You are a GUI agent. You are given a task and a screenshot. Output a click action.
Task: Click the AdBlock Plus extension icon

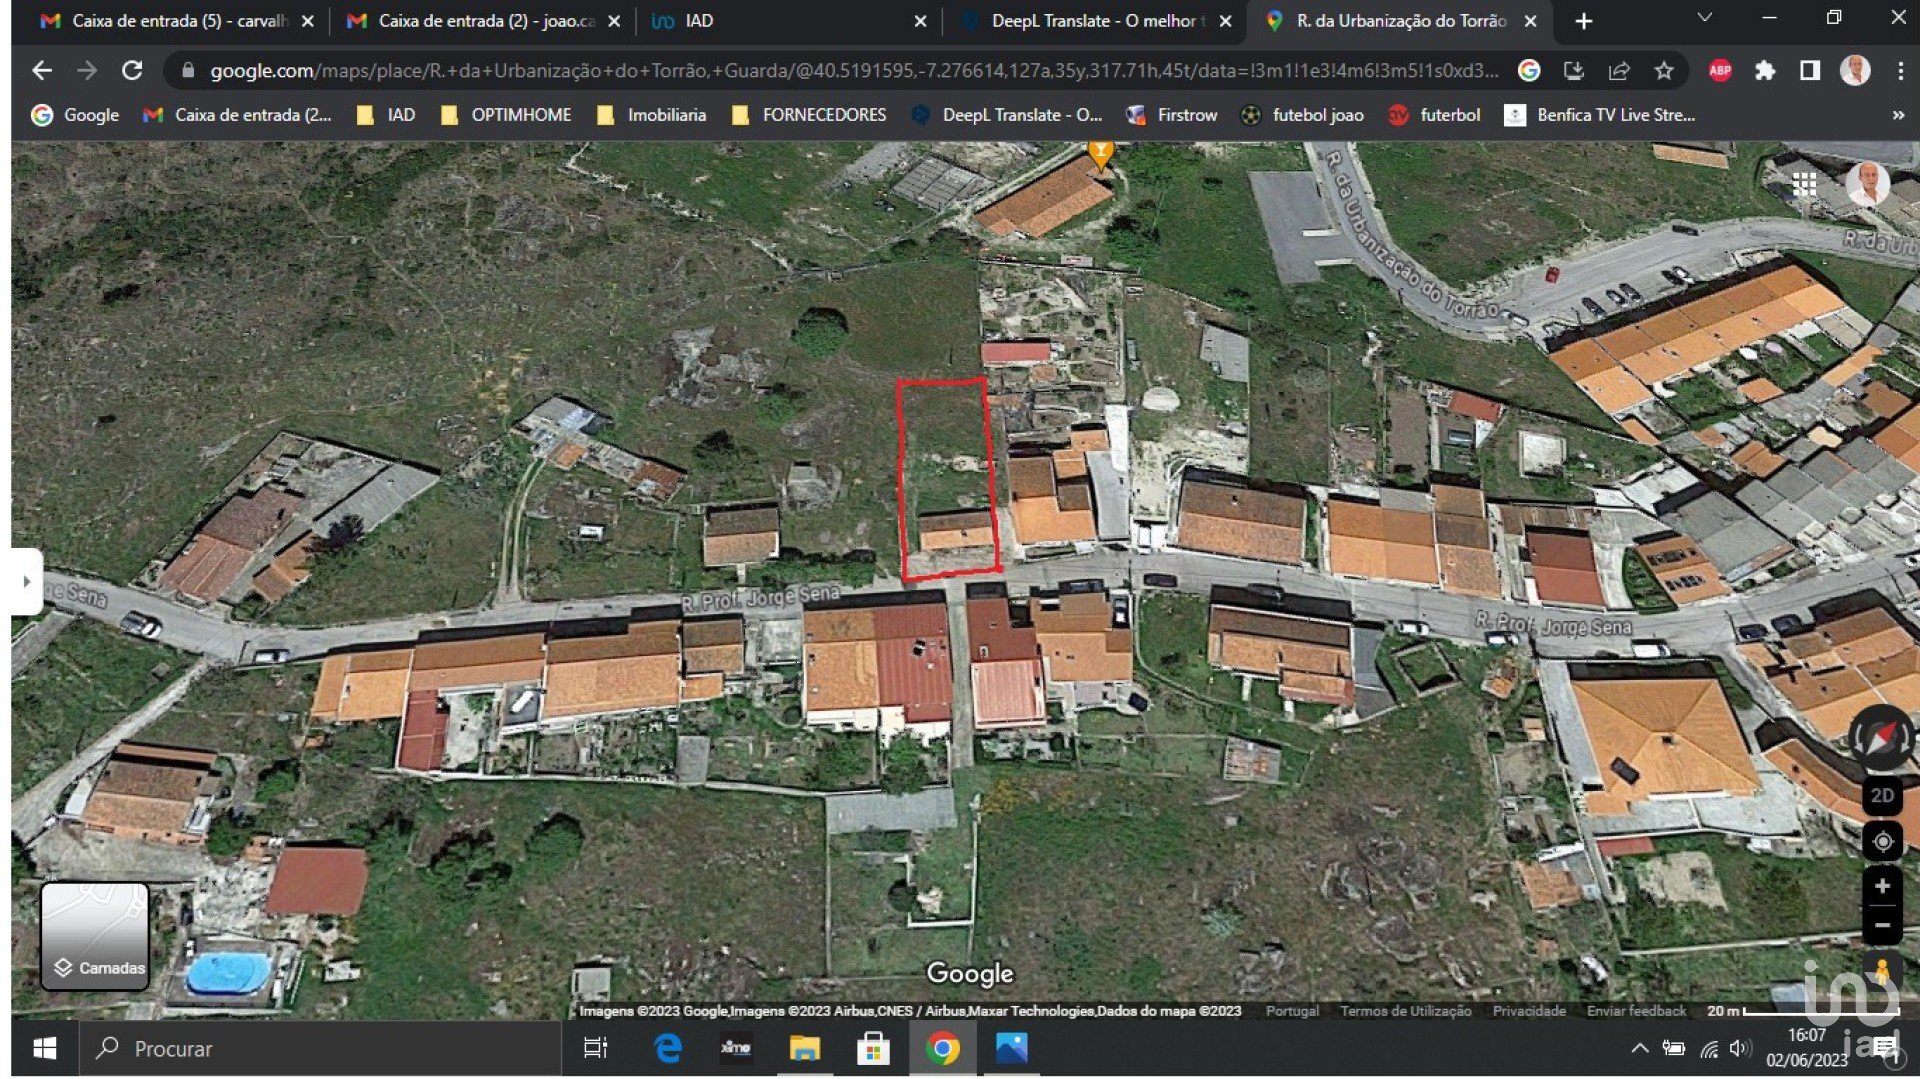(x=1720, y=71)
